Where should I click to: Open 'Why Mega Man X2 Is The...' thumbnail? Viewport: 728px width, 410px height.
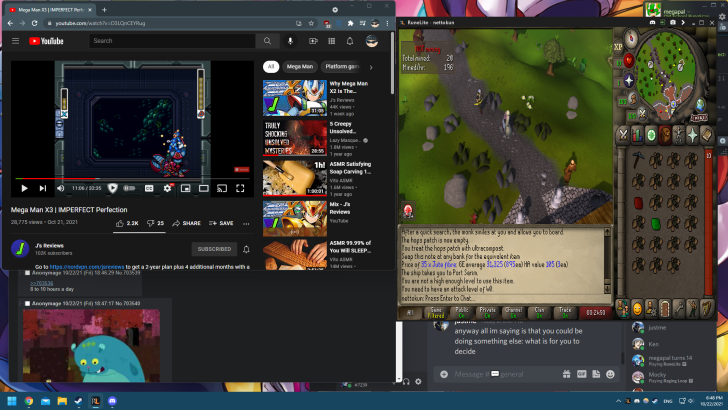[x=295, y=98]
